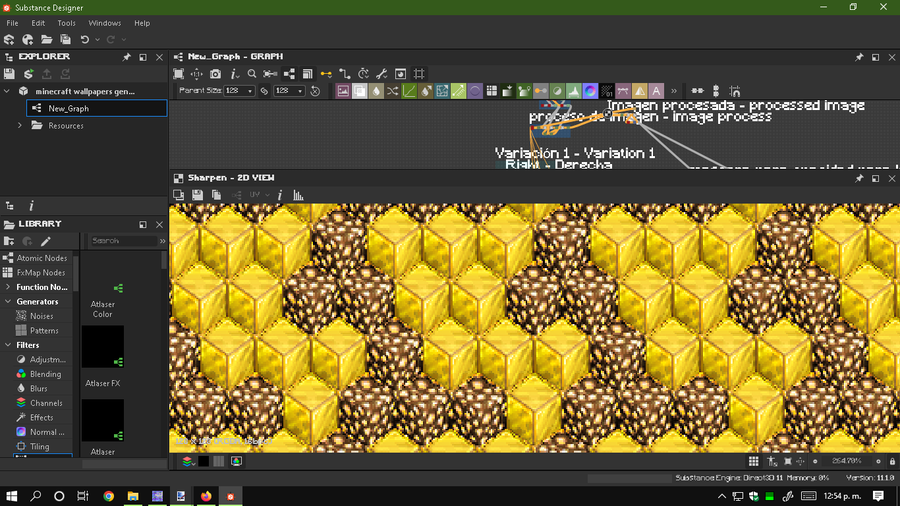Undock the Explorer panel
The image size is (900, 506).
pos(143,57)
